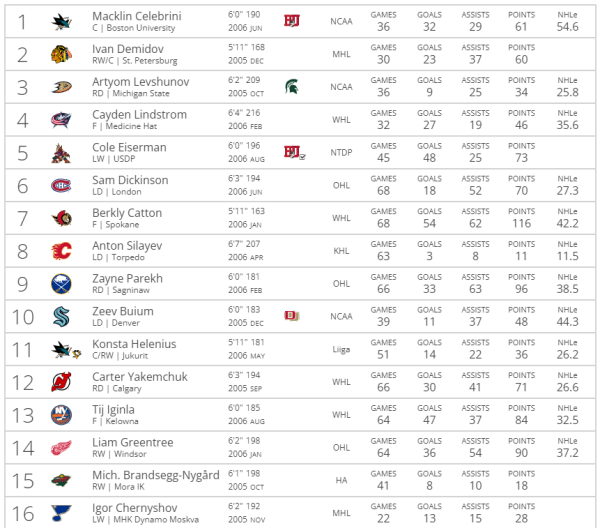
Task: Click the Buffalo Sabres logo at pick 9
Action: pyautogui.click(x=61, y=284)
